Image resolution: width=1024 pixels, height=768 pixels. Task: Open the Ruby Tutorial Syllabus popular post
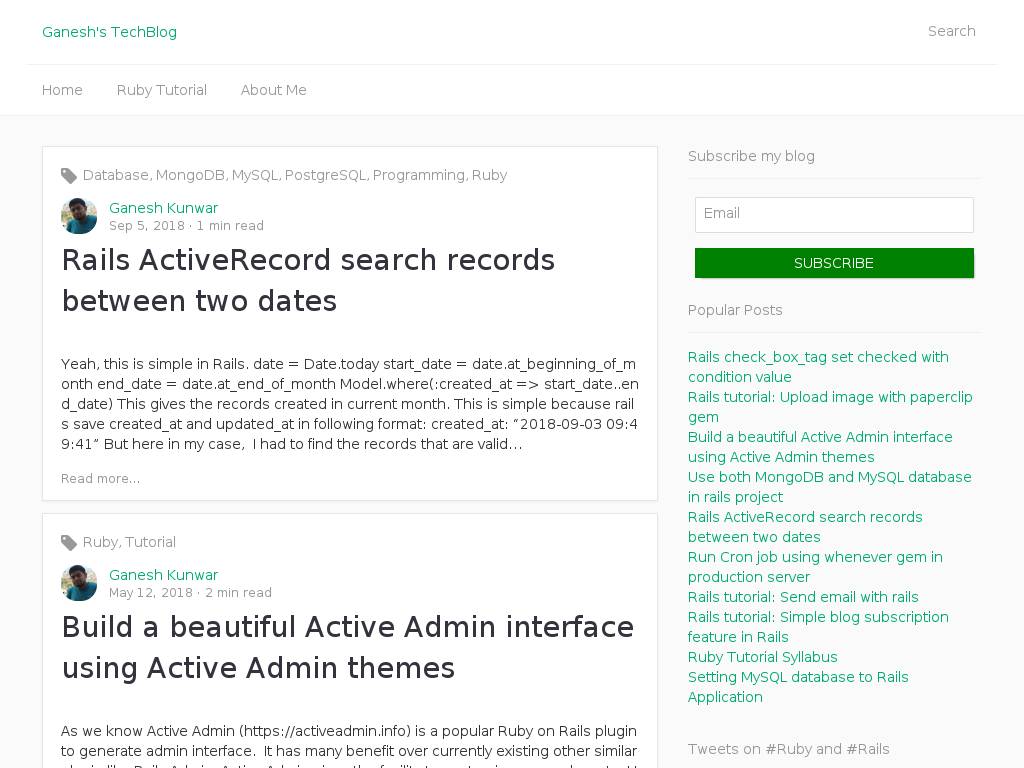click(x=762, y=657)
